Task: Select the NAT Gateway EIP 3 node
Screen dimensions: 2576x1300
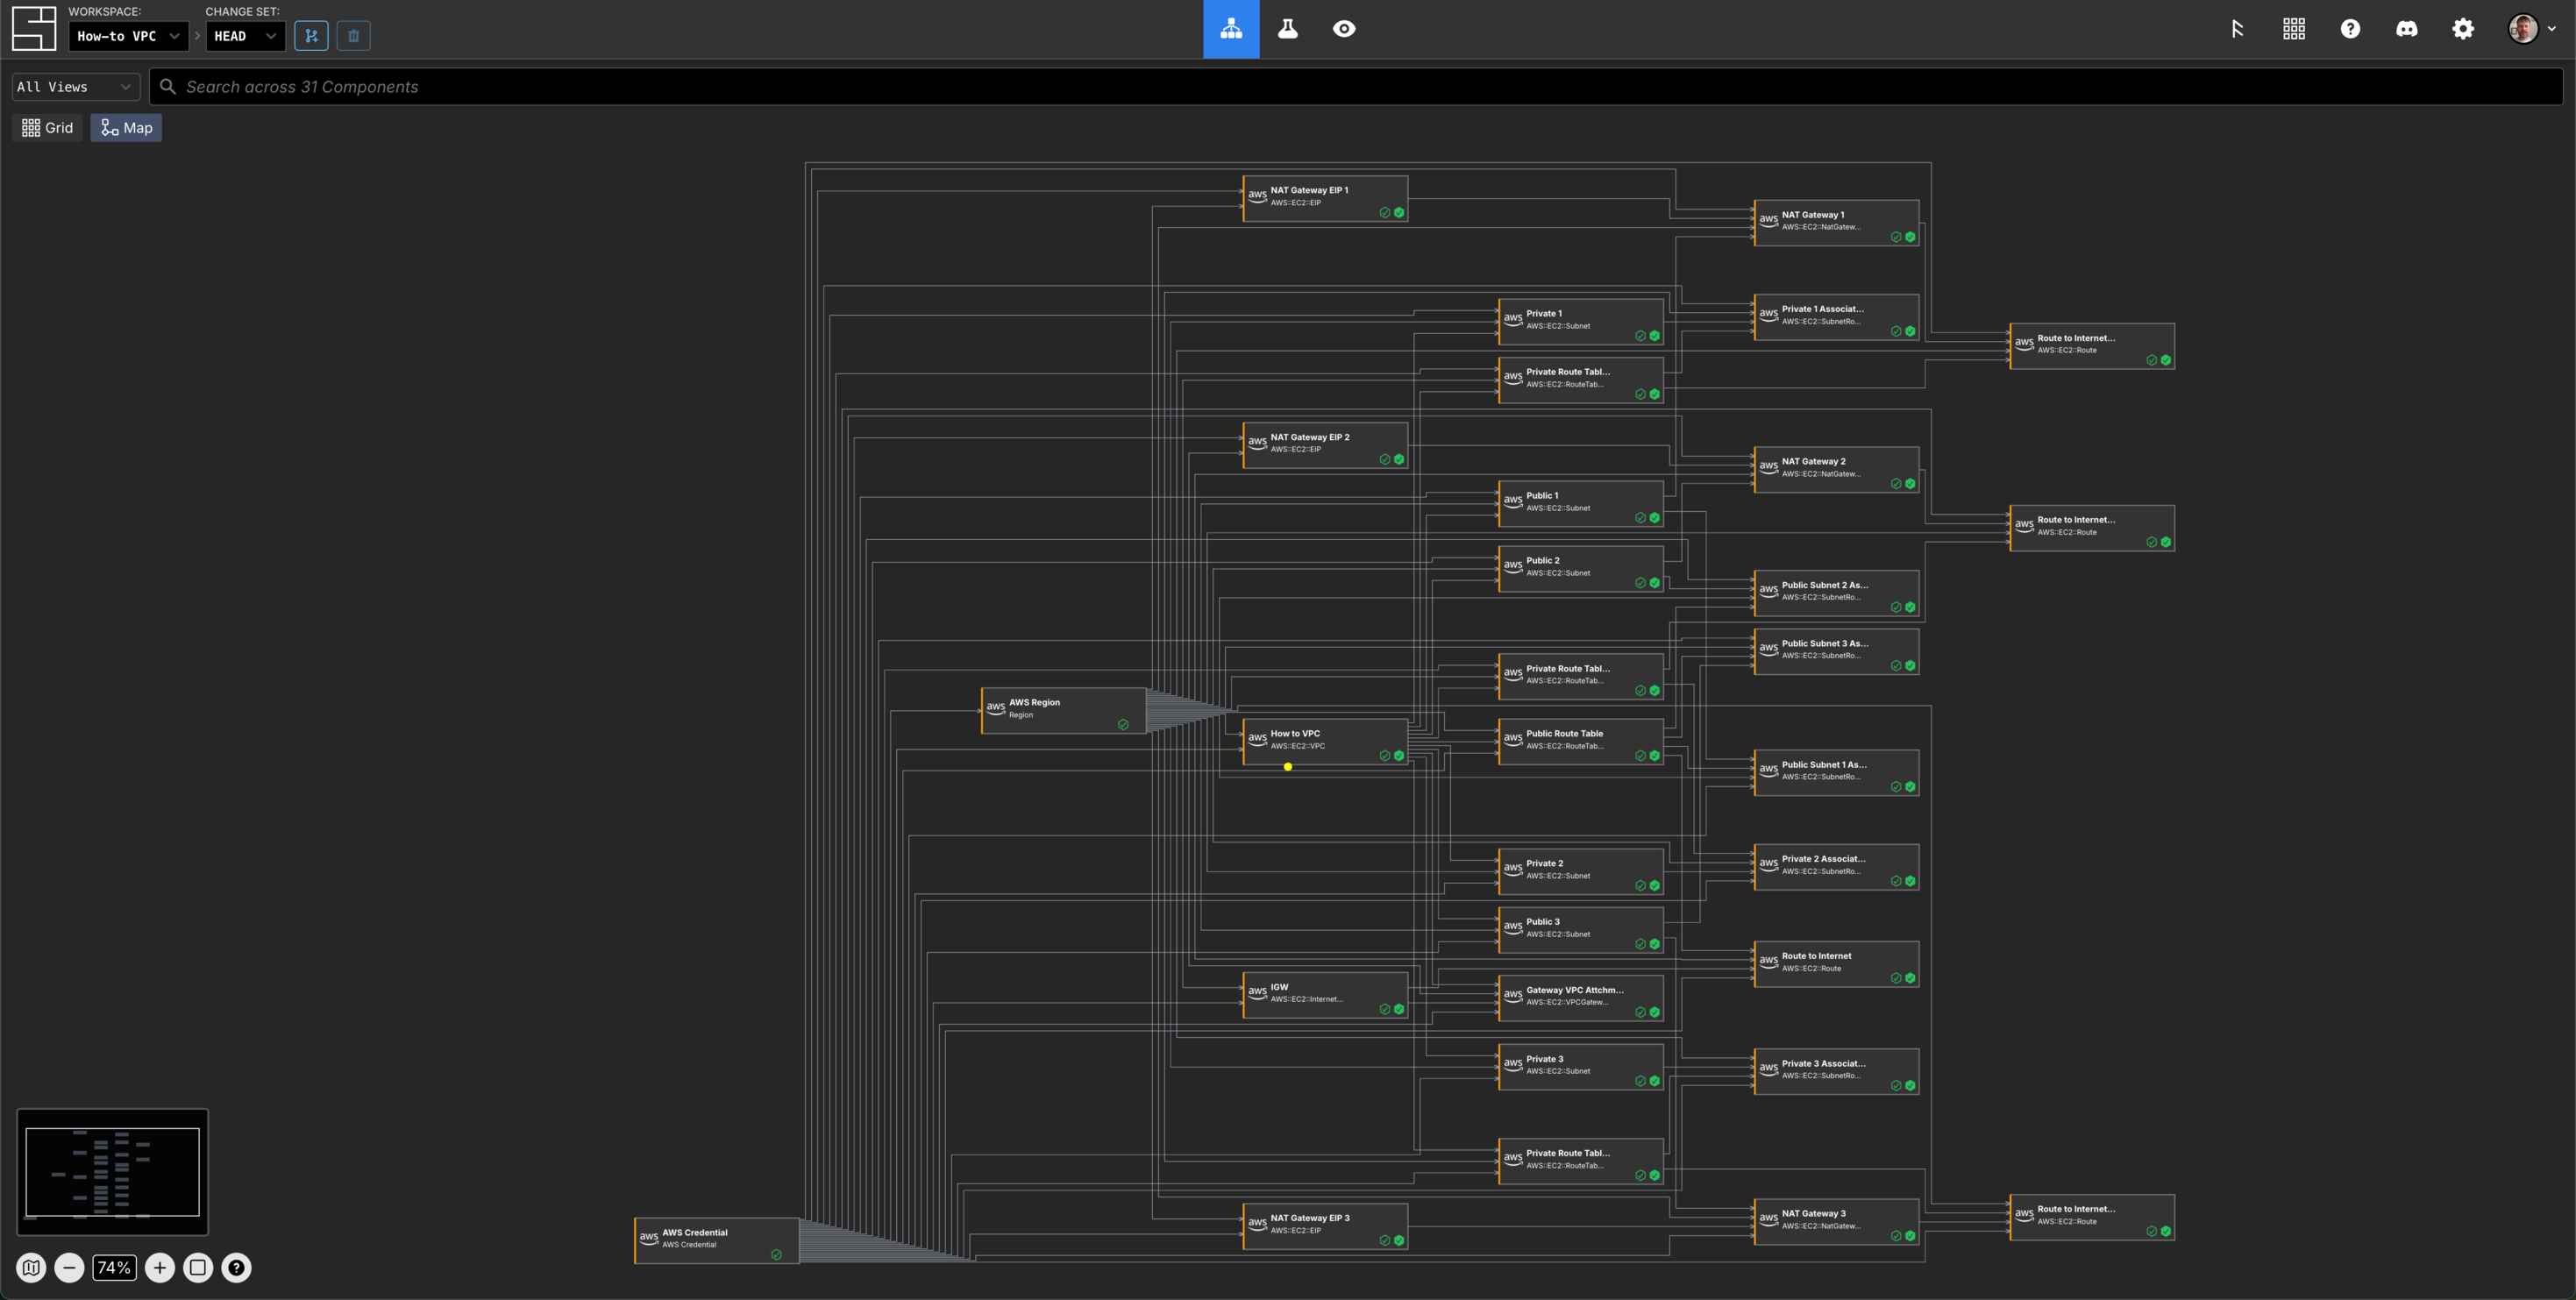Action: (1325, 1226)
